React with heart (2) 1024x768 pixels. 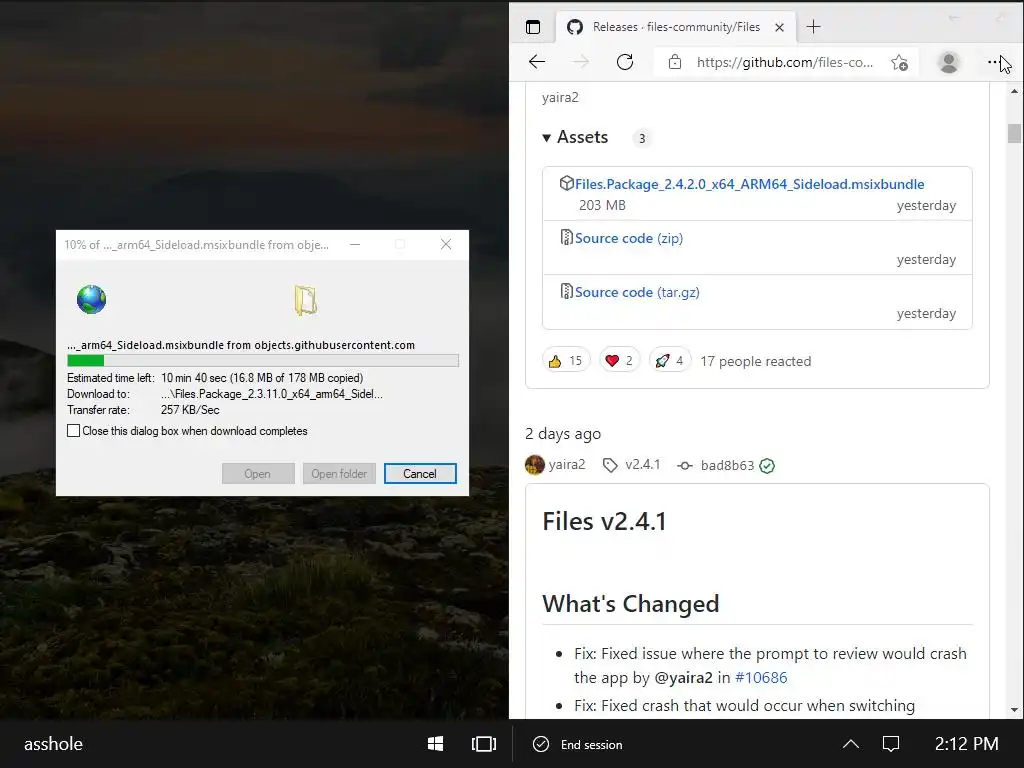619,360
